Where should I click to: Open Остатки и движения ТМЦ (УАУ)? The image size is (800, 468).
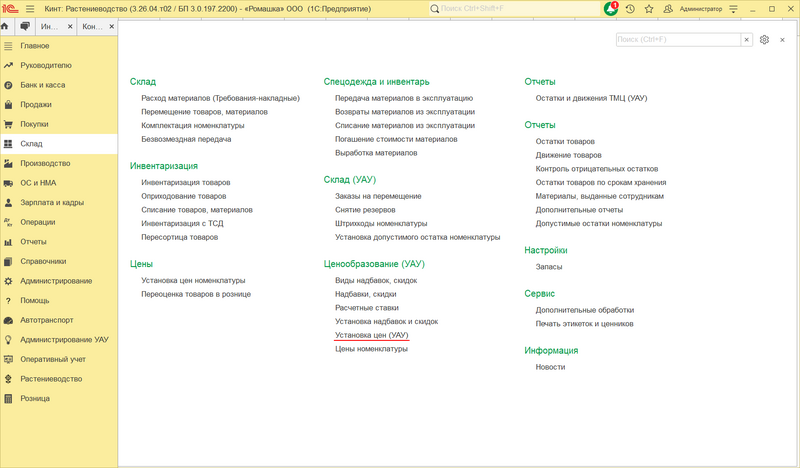tap(591, 98)
